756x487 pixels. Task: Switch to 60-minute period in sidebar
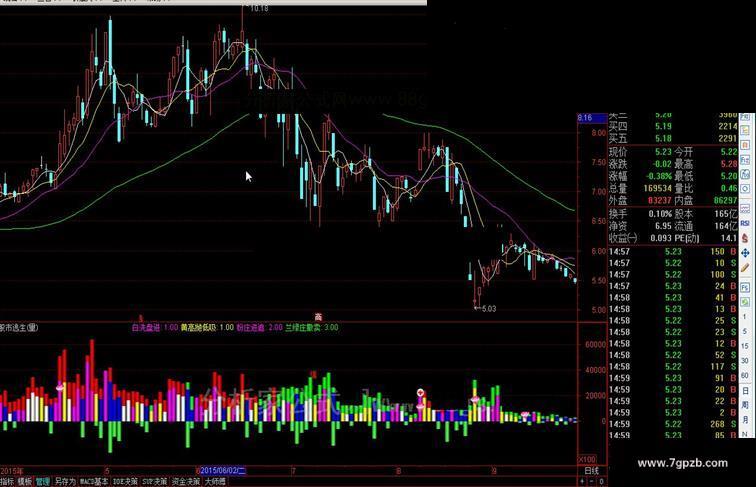pyautogui.click(x=745, y=375)
